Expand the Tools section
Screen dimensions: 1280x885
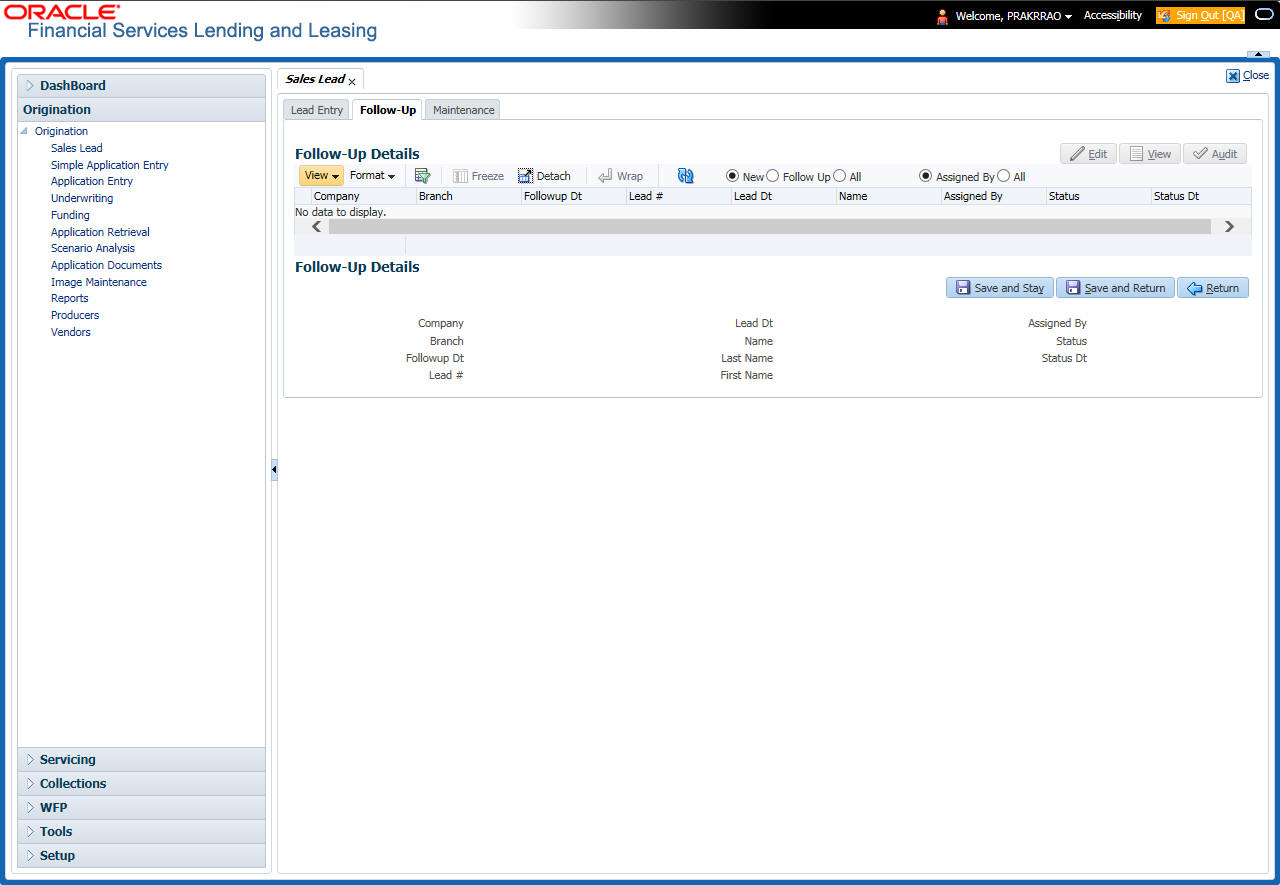30,832
